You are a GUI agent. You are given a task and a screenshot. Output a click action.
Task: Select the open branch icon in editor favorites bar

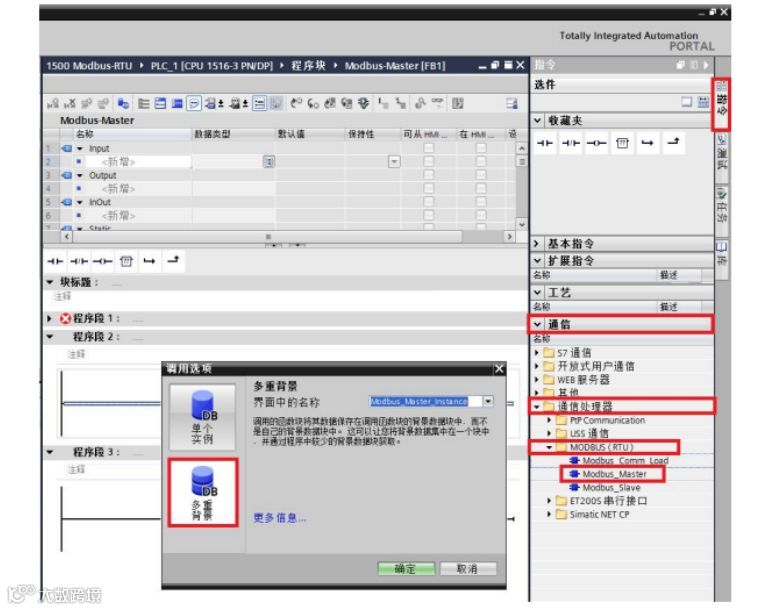tap(149, 261)
